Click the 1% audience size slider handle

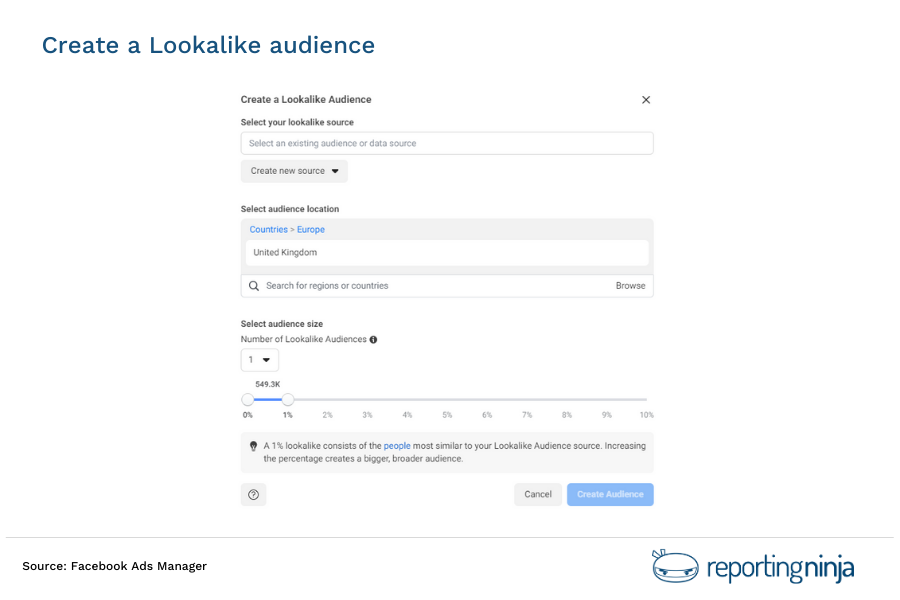(288, 399)
